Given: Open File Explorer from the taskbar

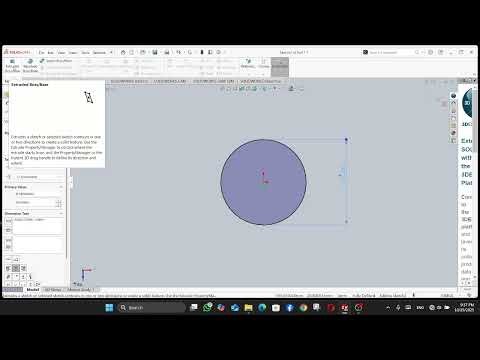Looking at the screenshot, I should tap(248, 308).
